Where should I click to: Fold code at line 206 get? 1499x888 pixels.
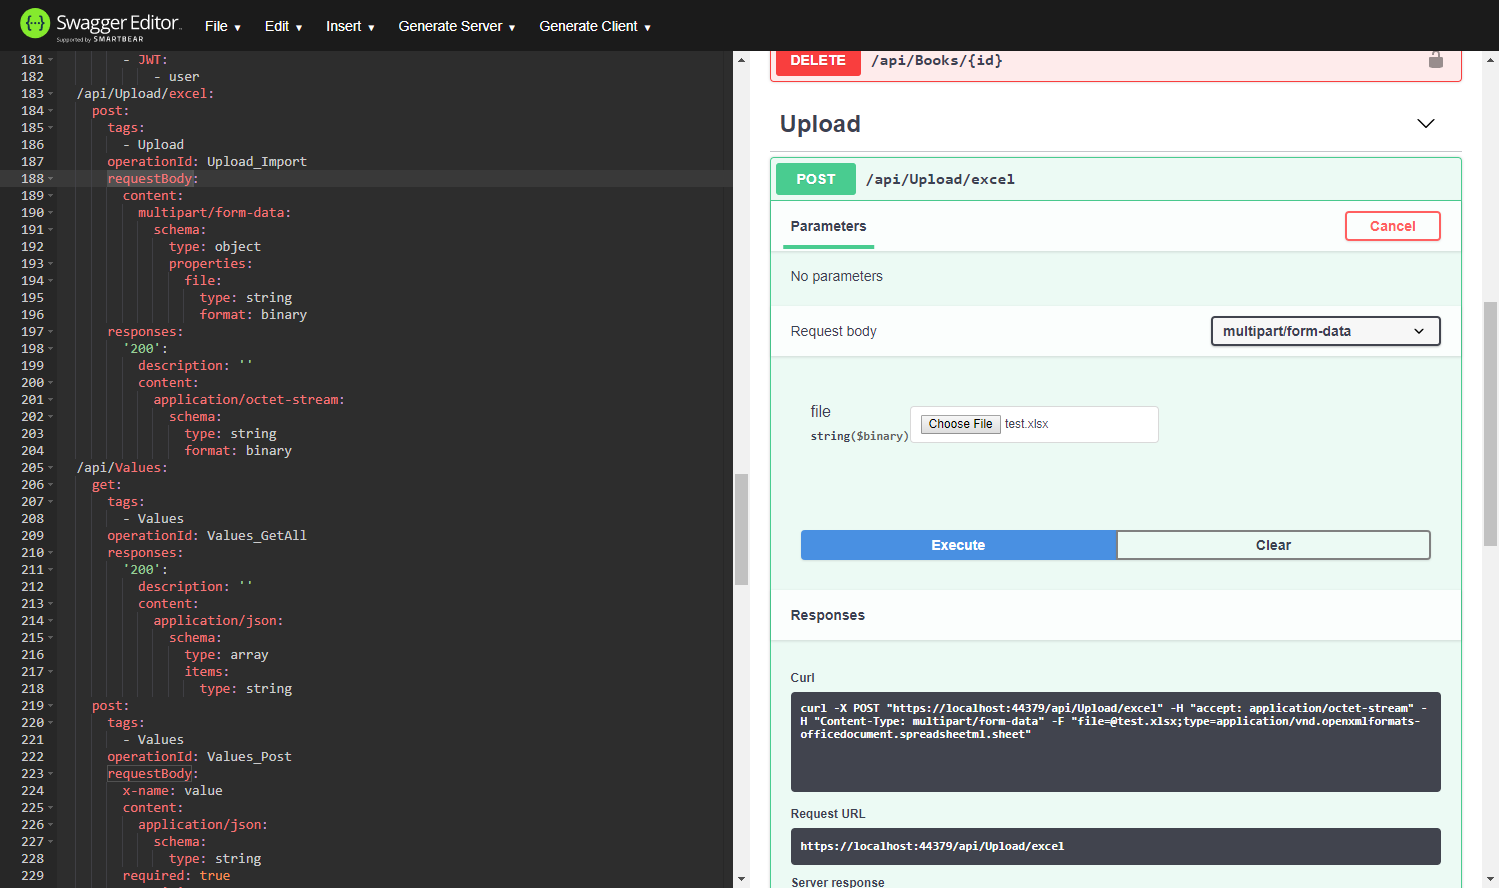(51, 485)
